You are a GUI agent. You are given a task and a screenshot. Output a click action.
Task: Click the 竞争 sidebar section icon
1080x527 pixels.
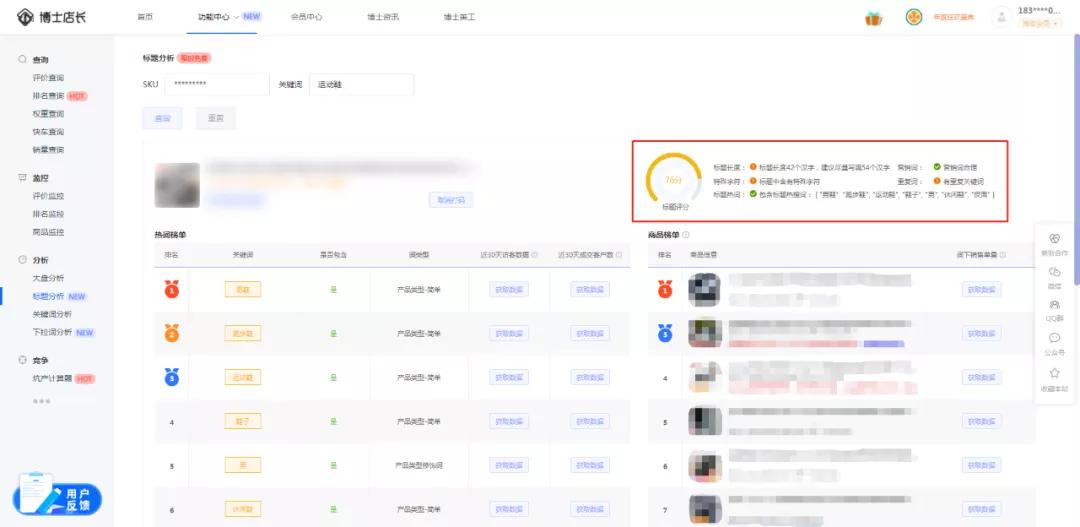(23, 360)
